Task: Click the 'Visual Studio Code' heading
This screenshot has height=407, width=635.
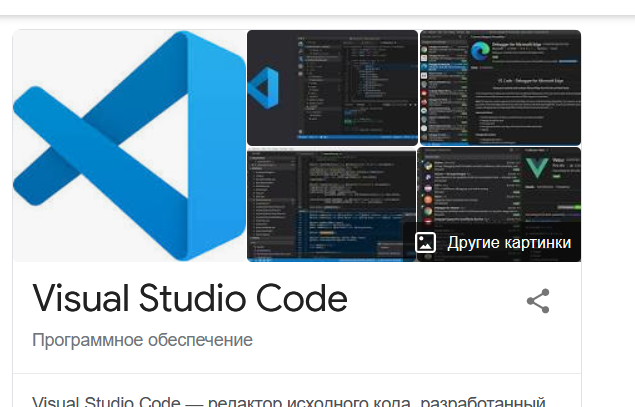Action: 190,298
